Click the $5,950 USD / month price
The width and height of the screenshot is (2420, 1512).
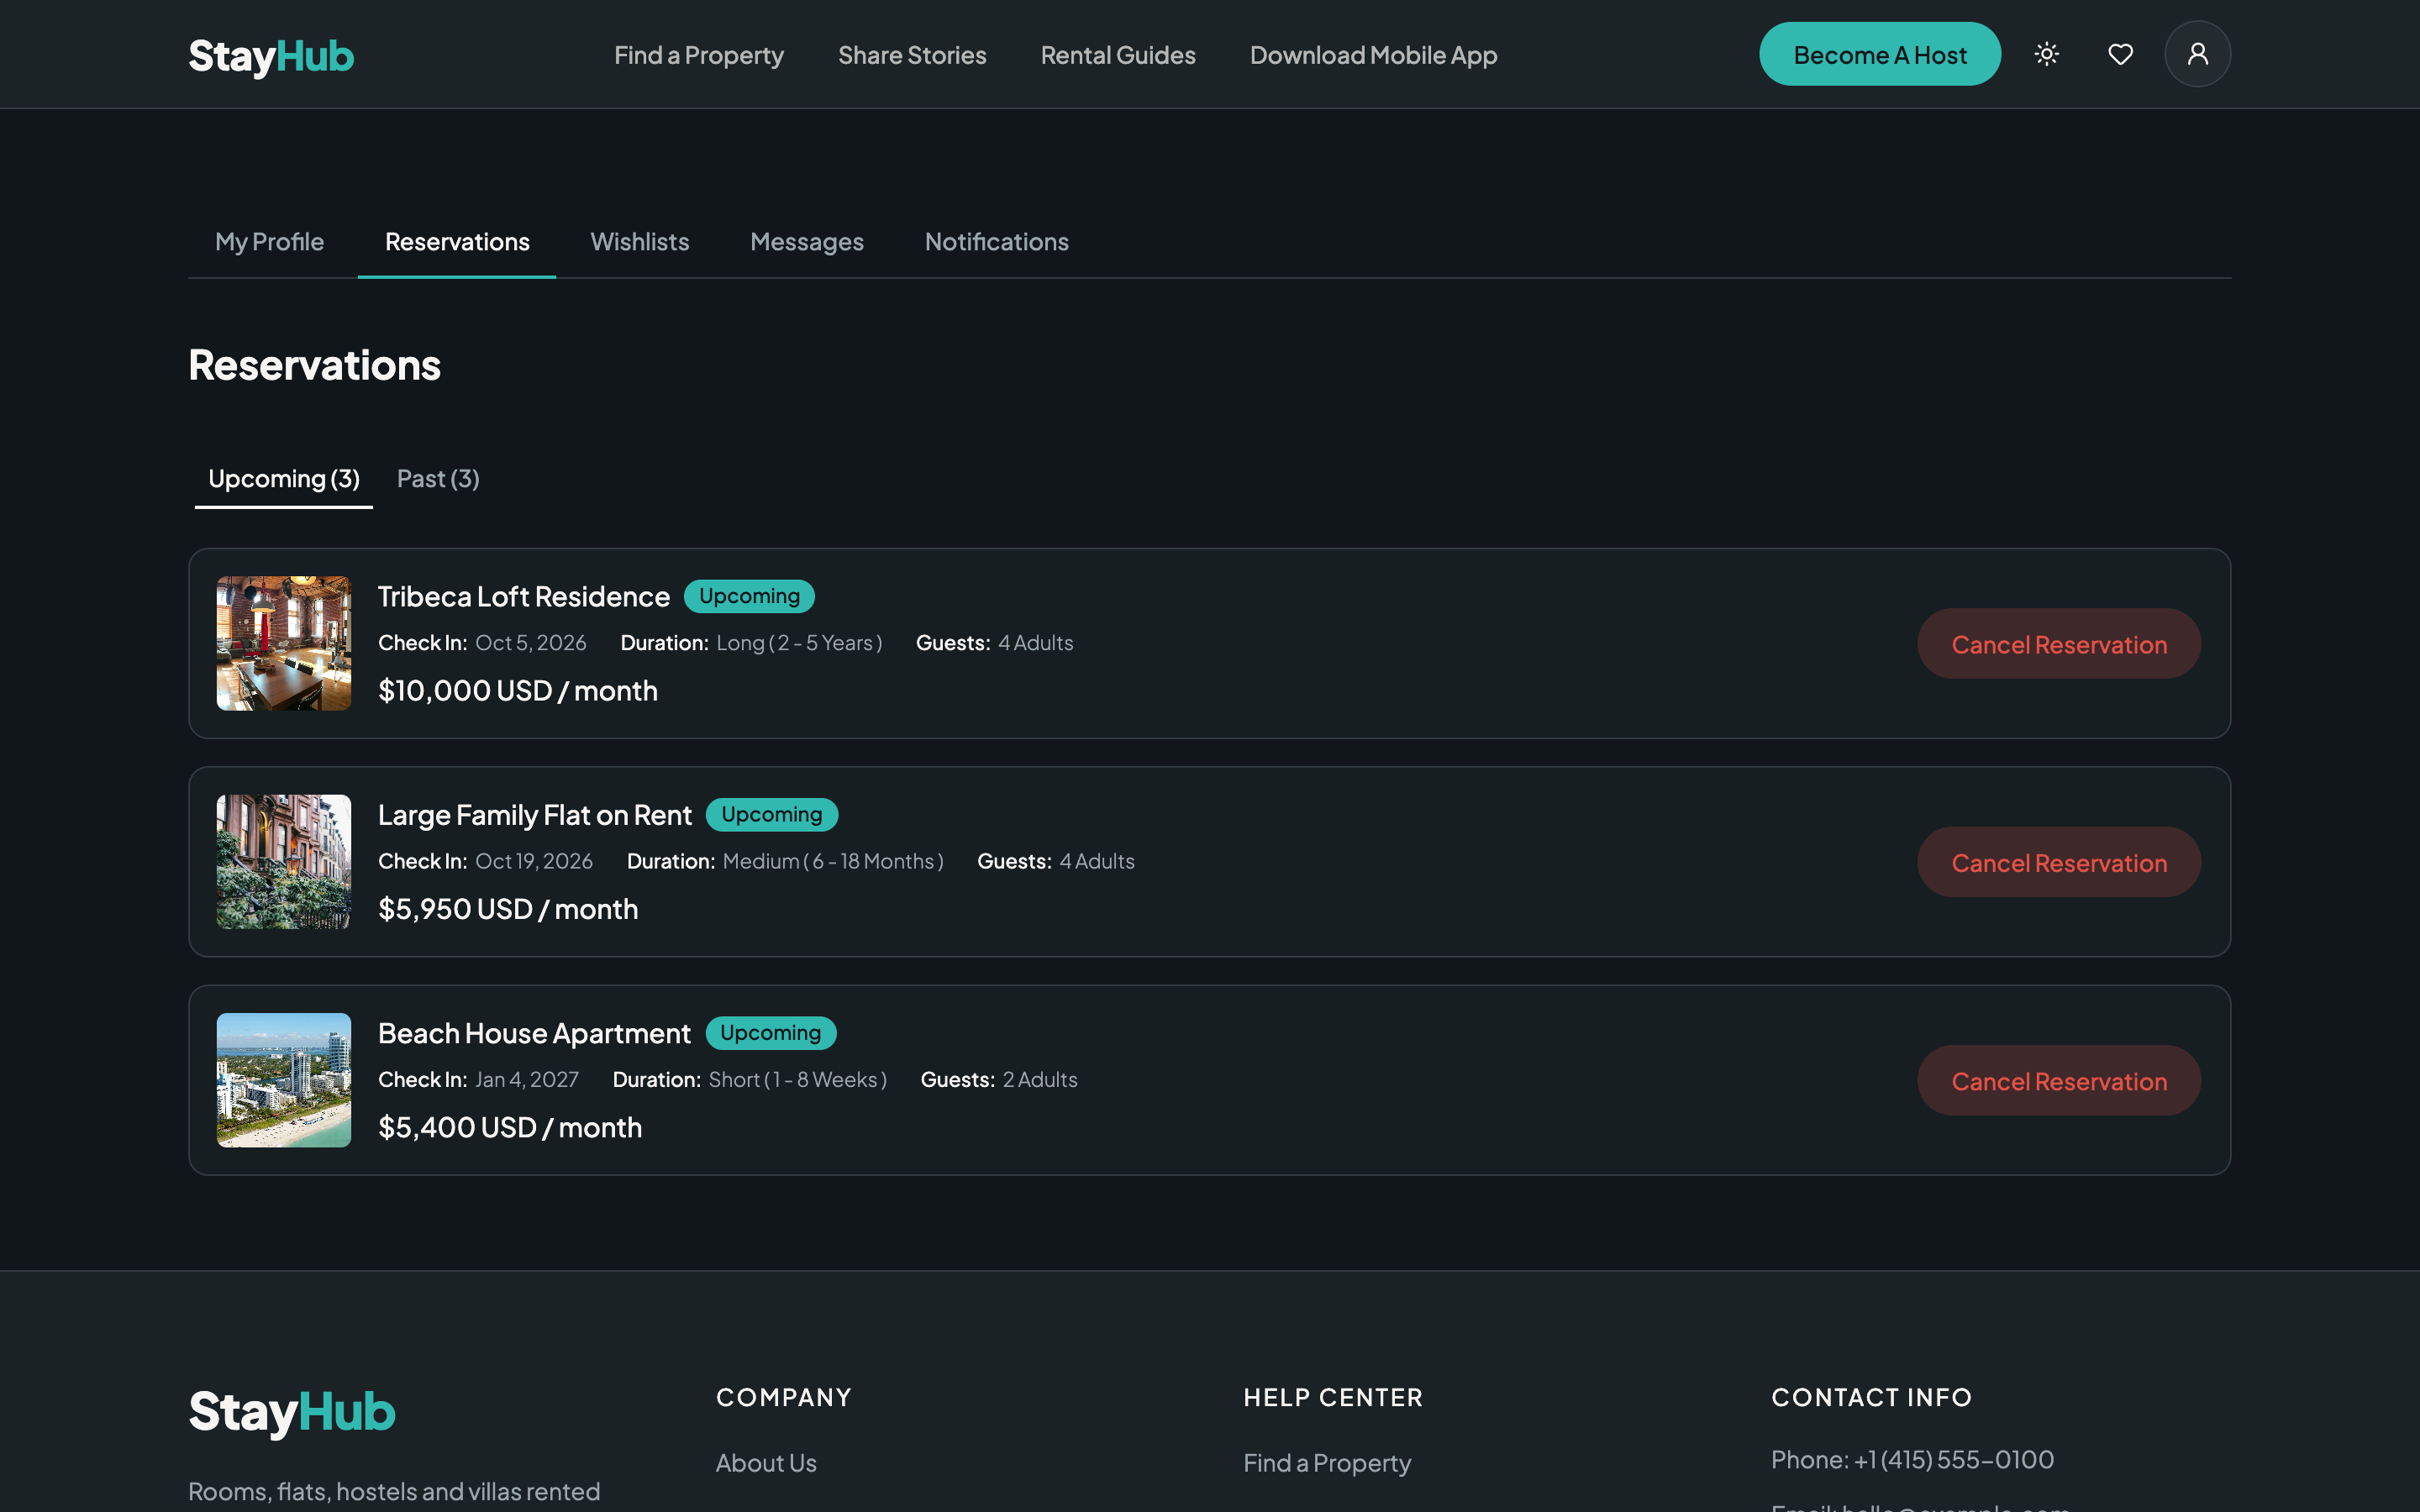coord(508,909)
